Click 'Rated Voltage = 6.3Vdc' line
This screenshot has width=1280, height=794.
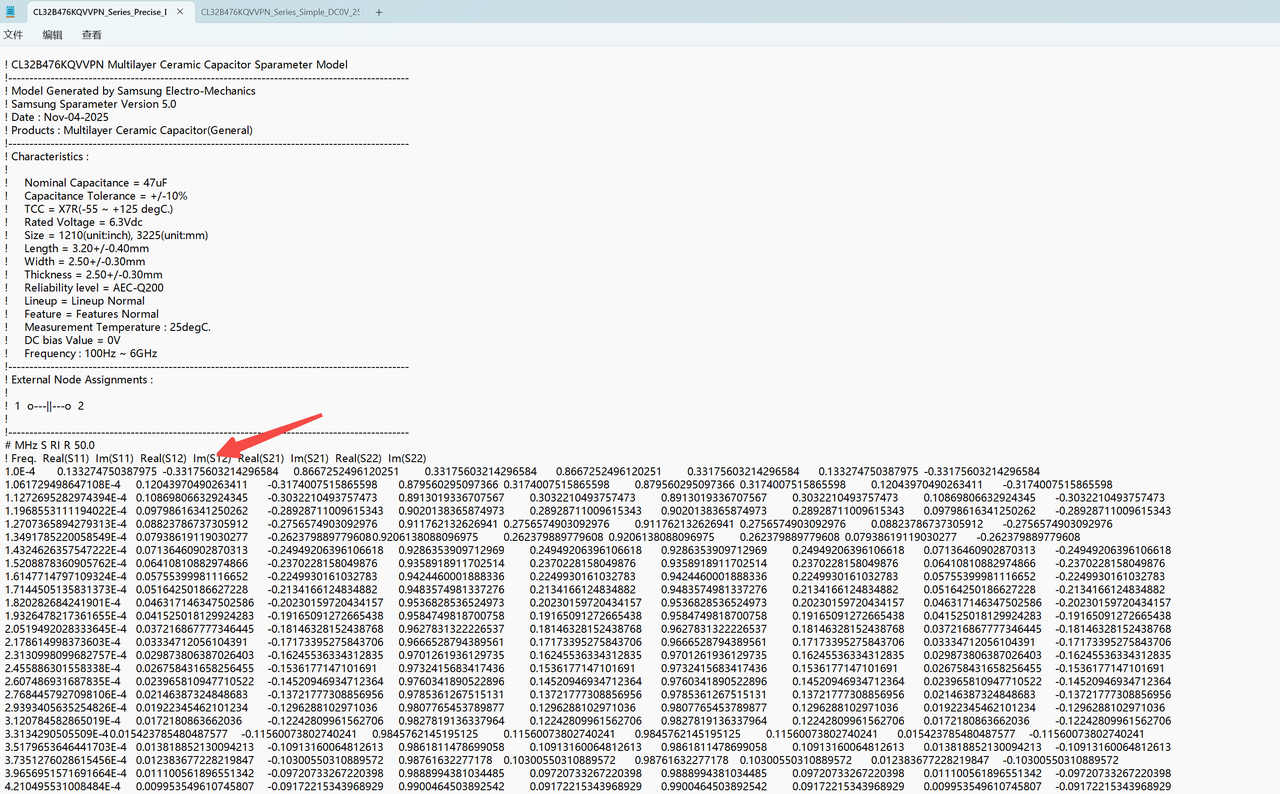(x=83, y=222)
